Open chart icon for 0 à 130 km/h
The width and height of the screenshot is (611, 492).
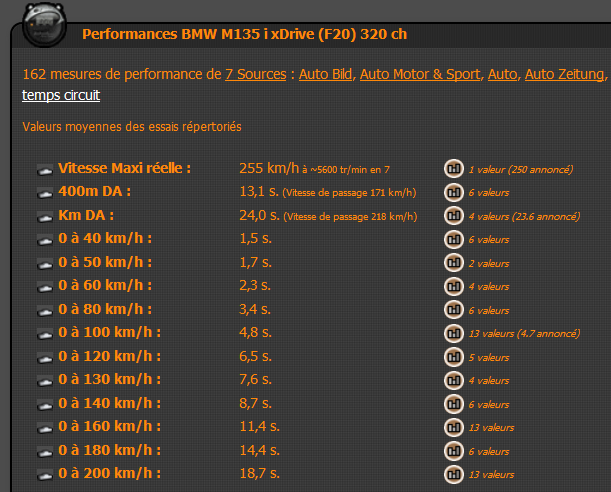pos(454,380)
